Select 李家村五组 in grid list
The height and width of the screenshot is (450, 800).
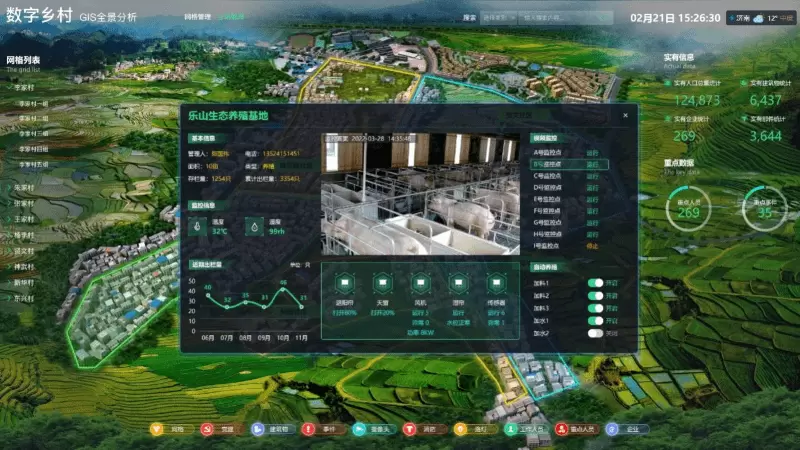[33, 165]
